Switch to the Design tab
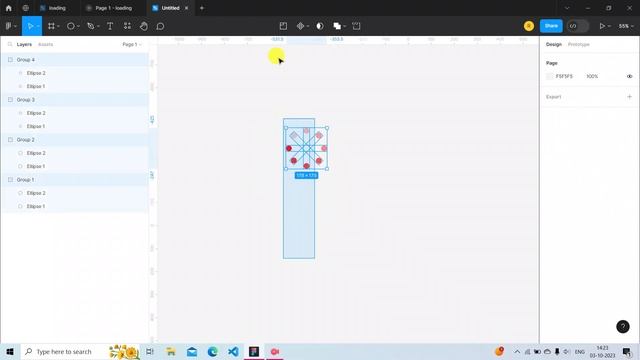The image size is (640, 360). coord(553,44)
